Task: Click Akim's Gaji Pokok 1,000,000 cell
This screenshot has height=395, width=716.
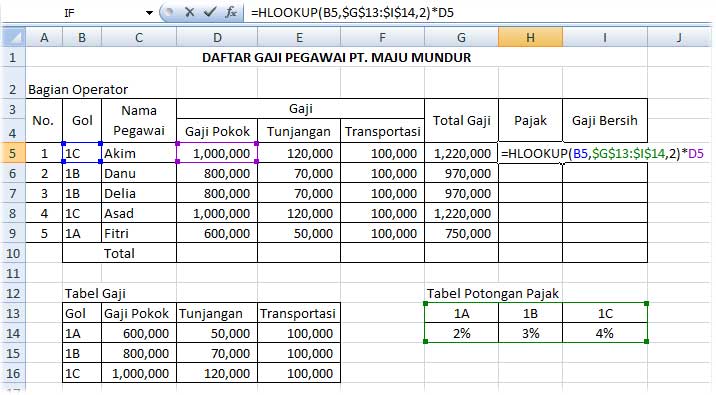Action: [217, 153]
